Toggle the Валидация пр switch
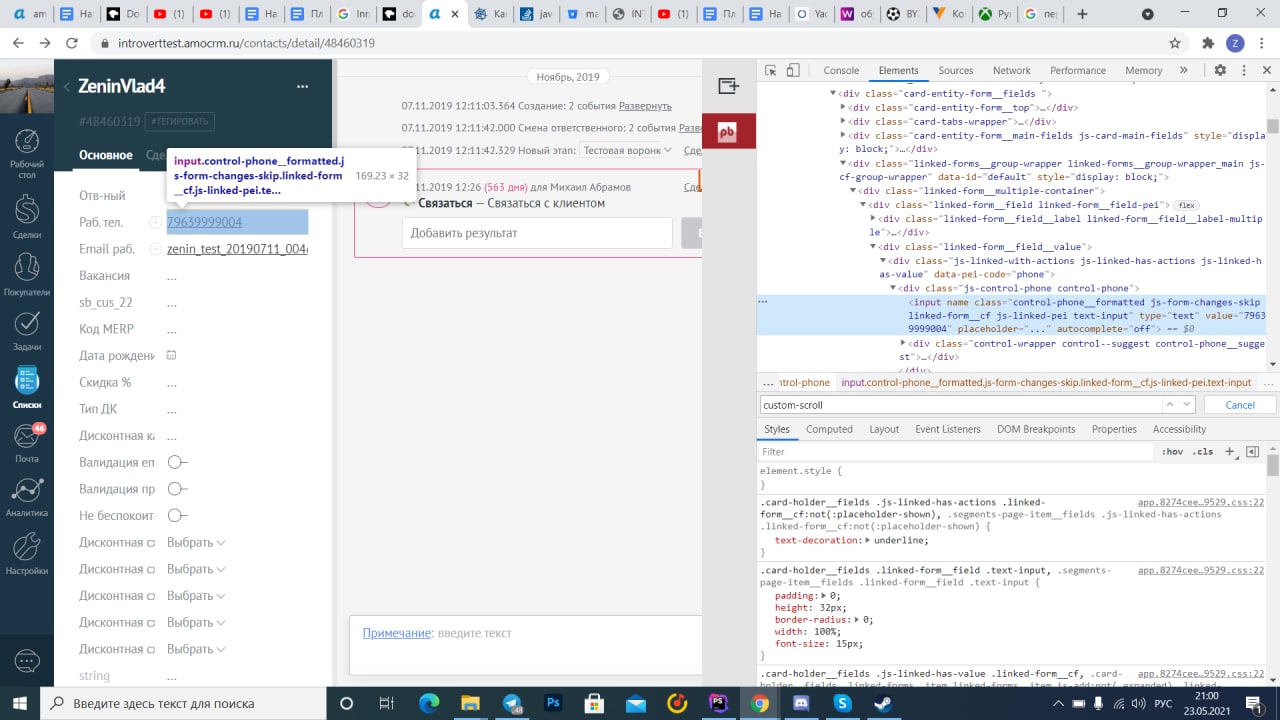The height and width of the screenshot is (720, 1280). pos(177,489)
